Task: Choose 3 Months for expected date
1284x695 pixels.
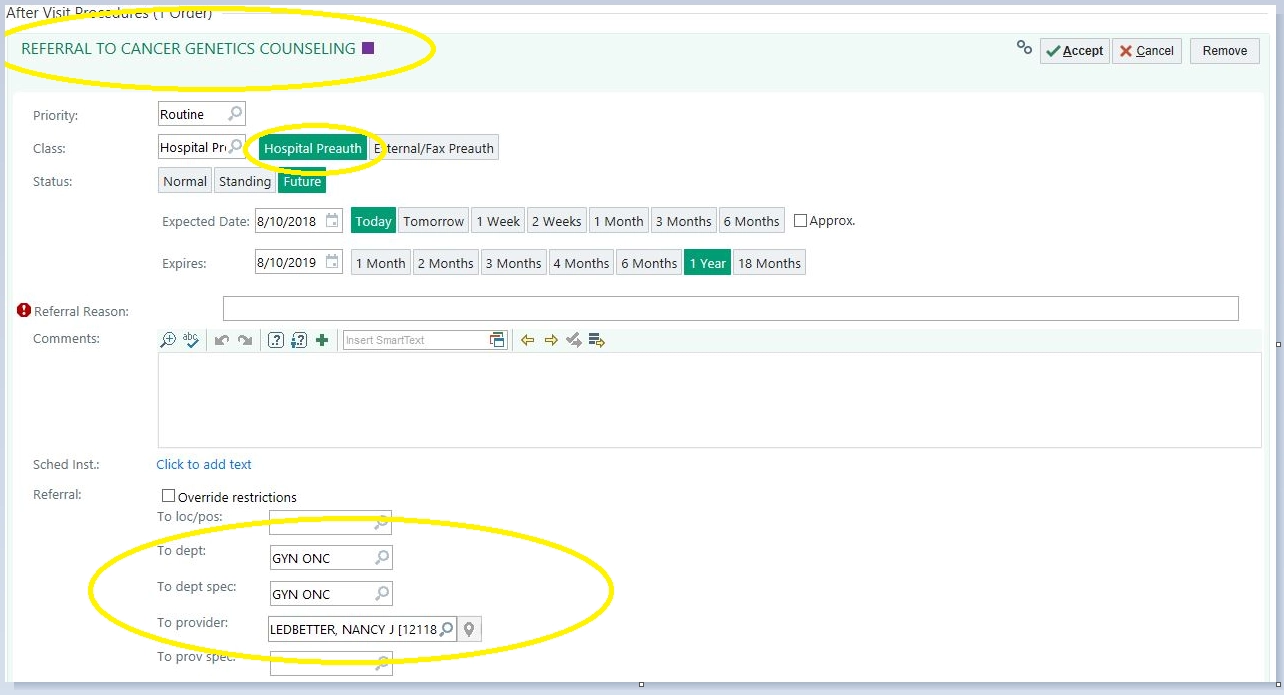Action: tap(683, 221)
